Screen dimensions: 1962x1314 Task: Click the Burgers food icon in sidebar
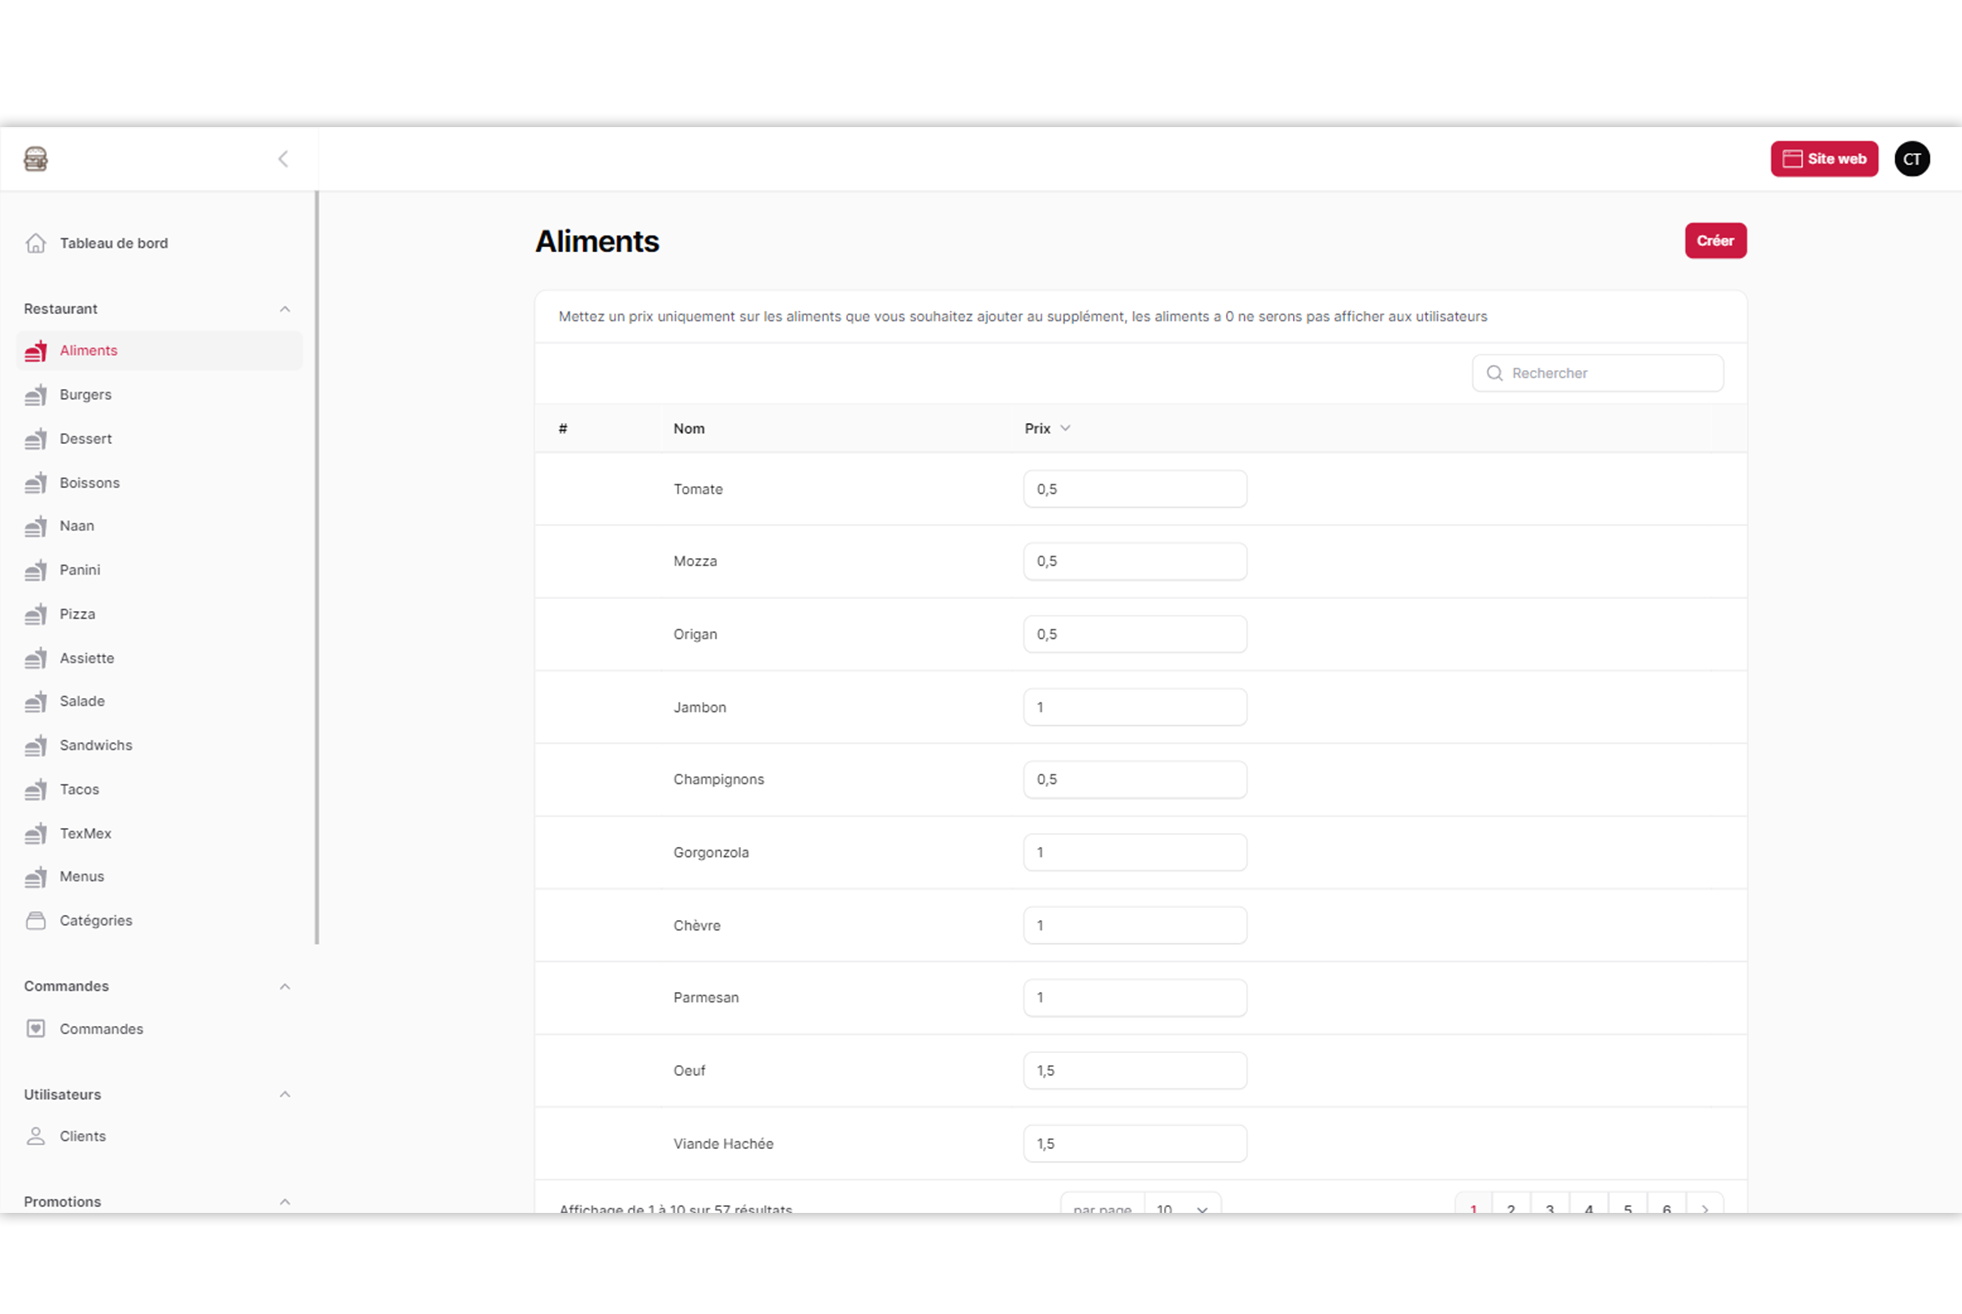pyautogui.click(x=36, y=395)
